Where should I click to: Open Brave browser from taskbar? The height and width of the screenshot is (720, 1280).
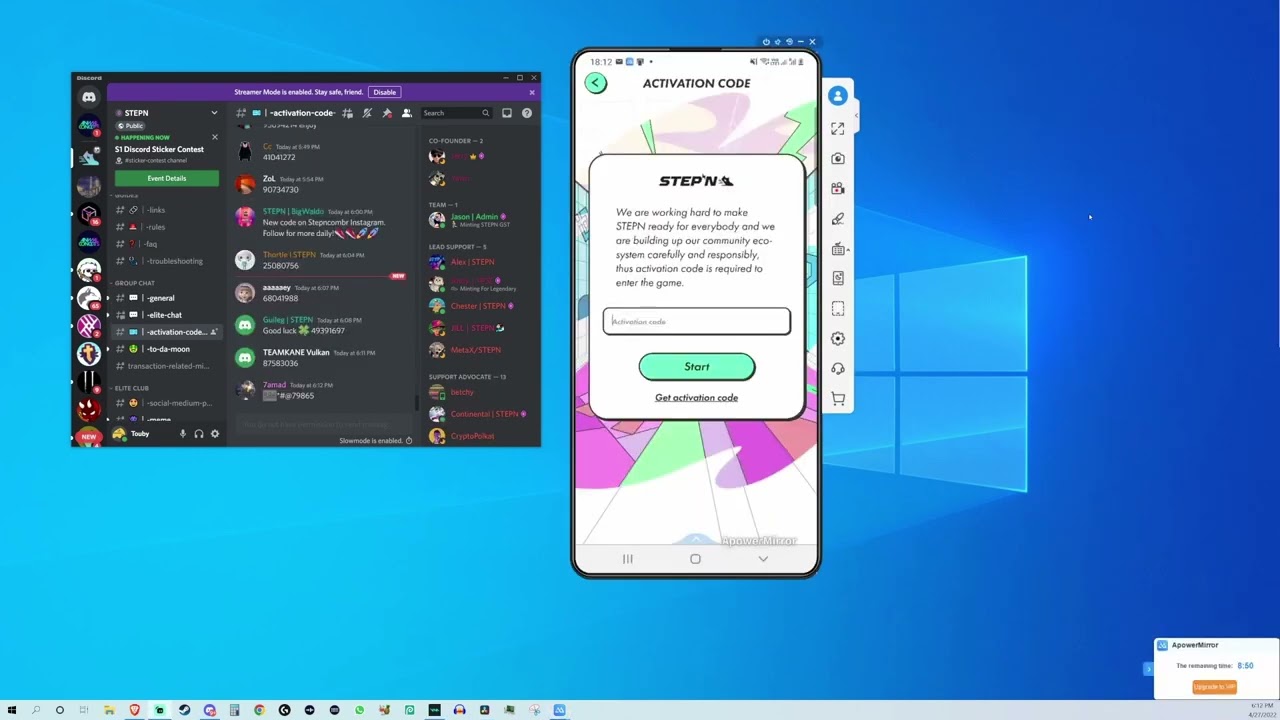tap(134, 710)
